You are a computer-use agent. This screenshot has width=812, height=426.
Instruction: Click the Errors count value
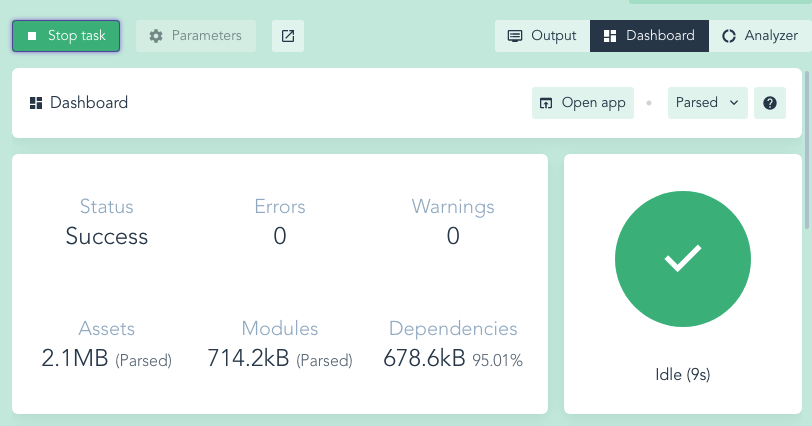[x=280, y=236]
